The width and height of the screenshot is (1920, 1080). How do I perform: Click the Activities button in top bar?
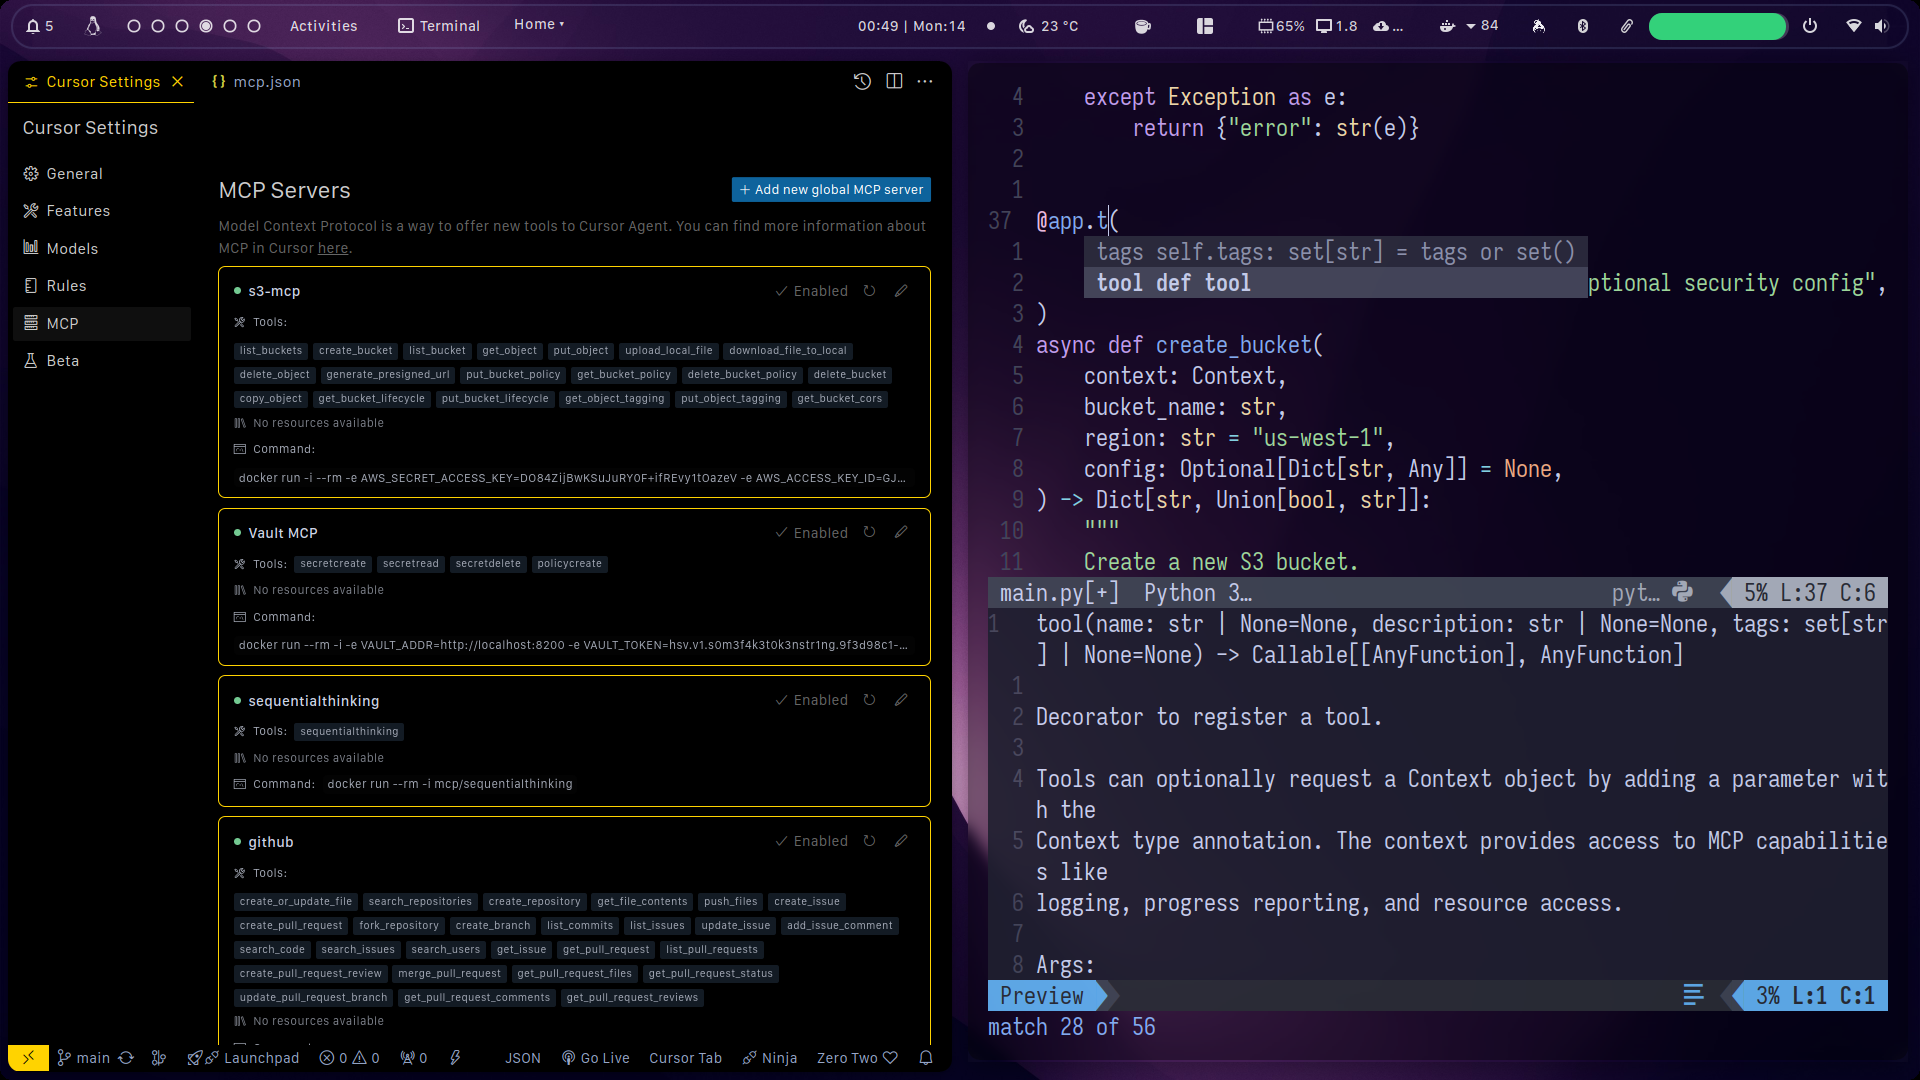[323, 26]
